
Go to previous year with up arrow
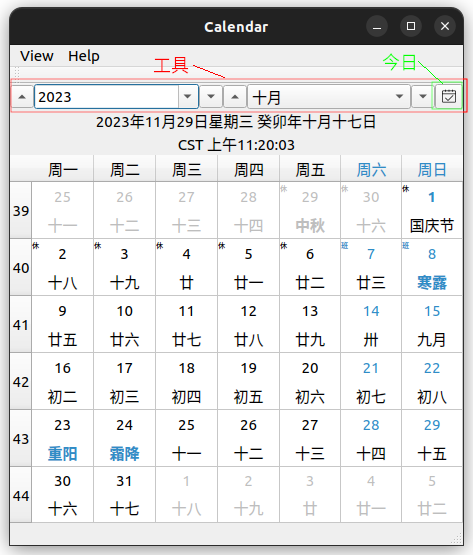pyautogui.click(x=22, y=96)
